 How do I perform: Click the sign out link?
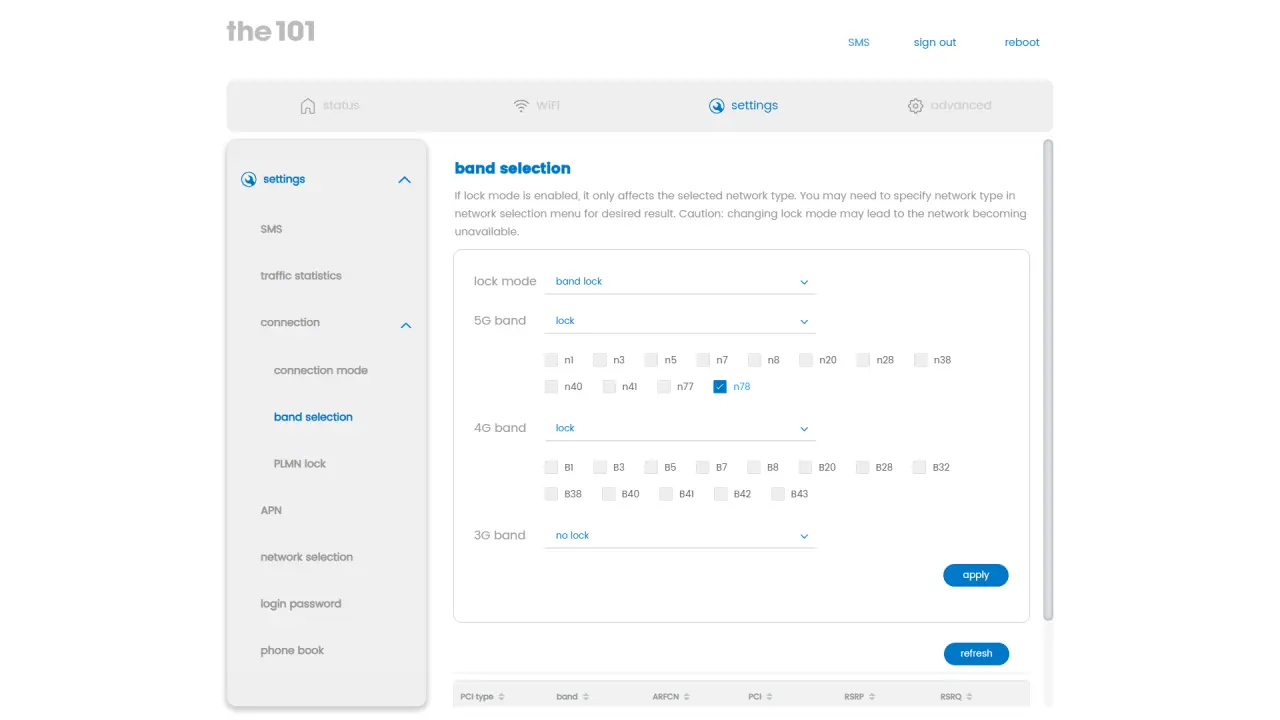[935, 43]
